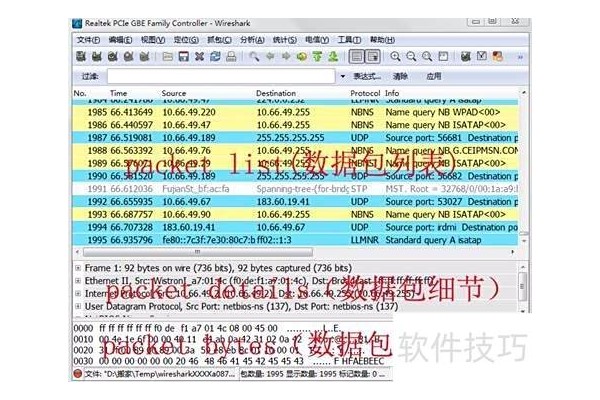Image resolution: width=600 pixels, height=400 pixels.
Task: Reload the current capture file
Action: coord(215,57)
